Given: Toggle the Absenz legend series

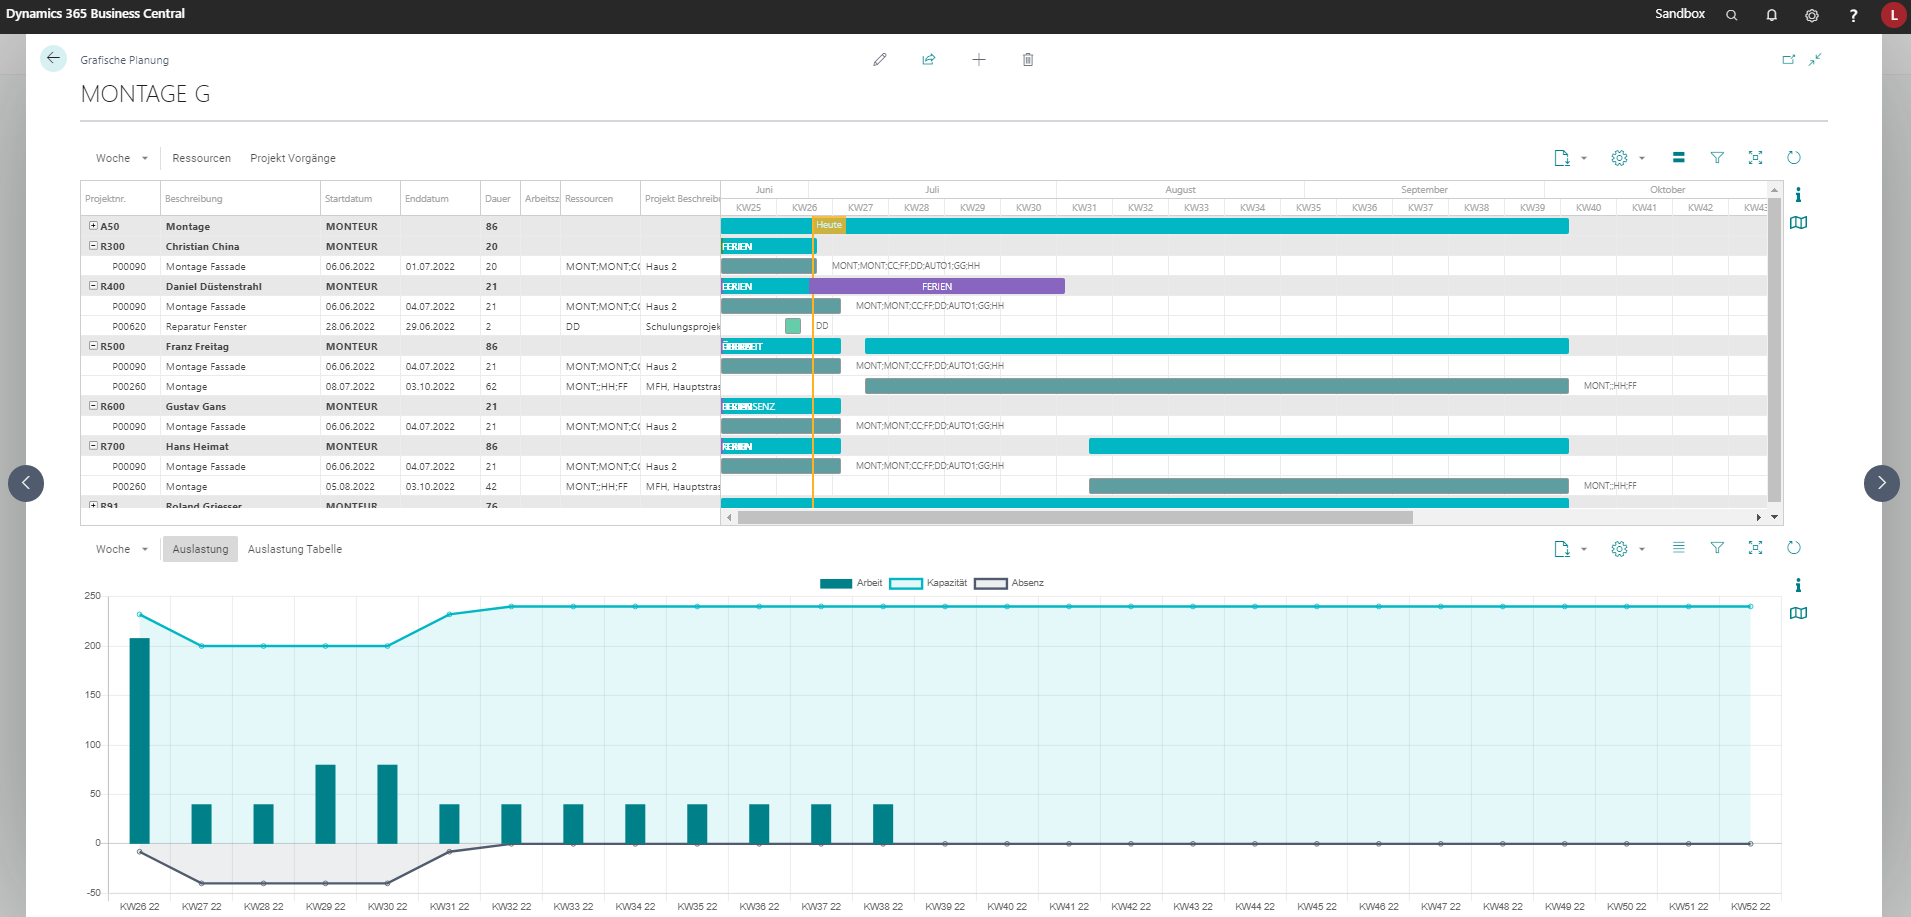Looking at the screenshot, I should pos(1009,583).
